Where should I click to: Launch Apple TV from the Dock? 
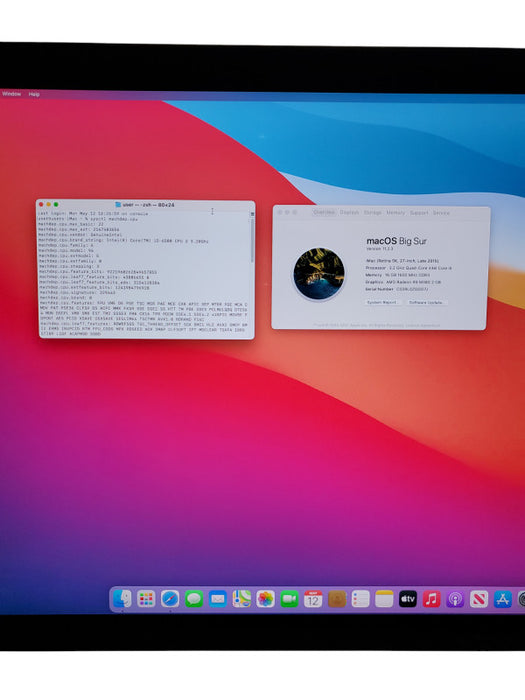408,599
